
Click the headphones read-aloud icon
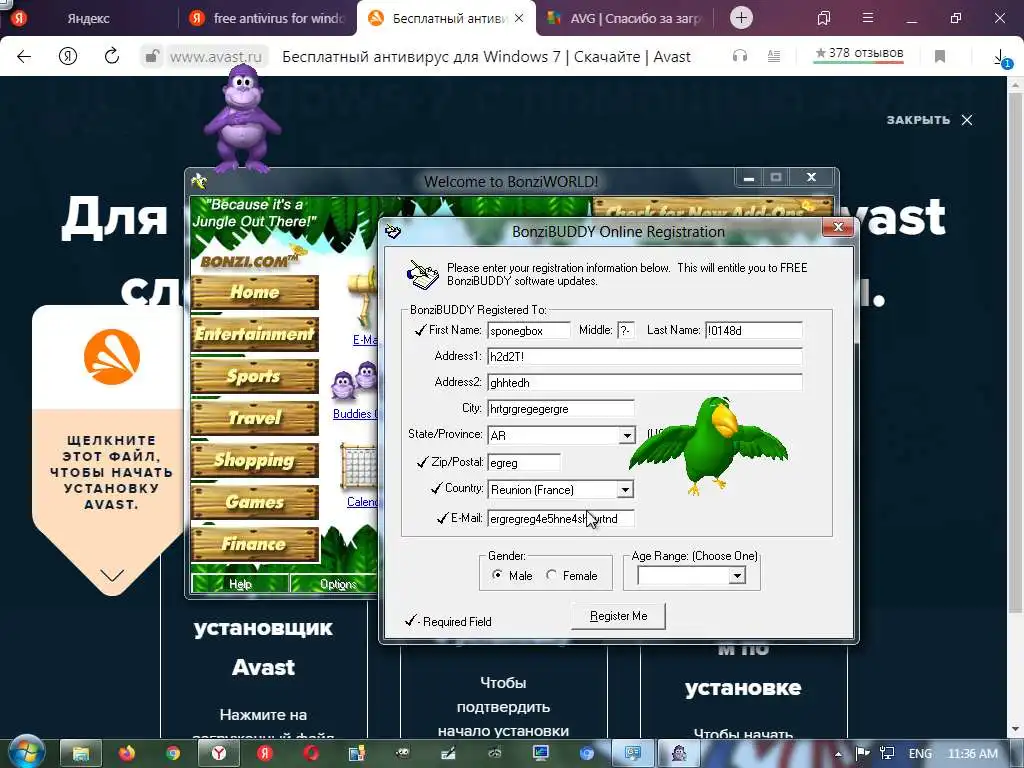pos(740,57)
